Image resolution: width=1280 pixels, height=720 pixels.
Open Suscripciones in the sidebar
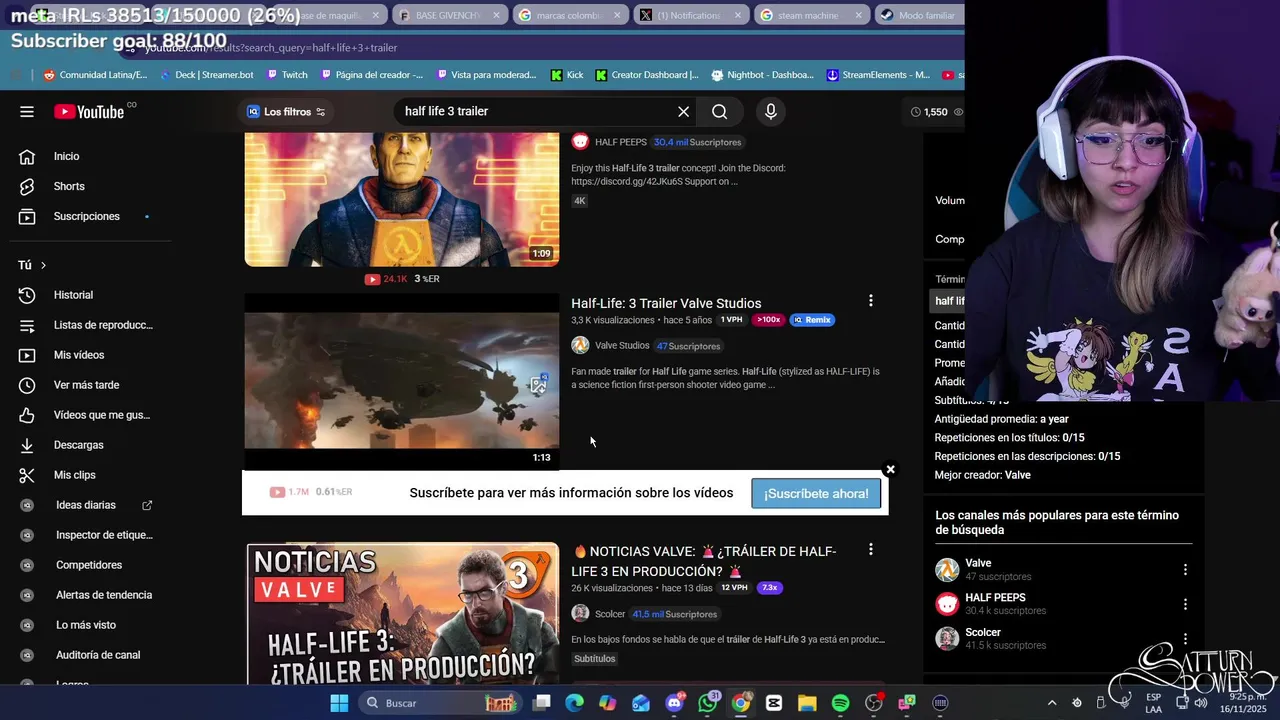(87, 216)
